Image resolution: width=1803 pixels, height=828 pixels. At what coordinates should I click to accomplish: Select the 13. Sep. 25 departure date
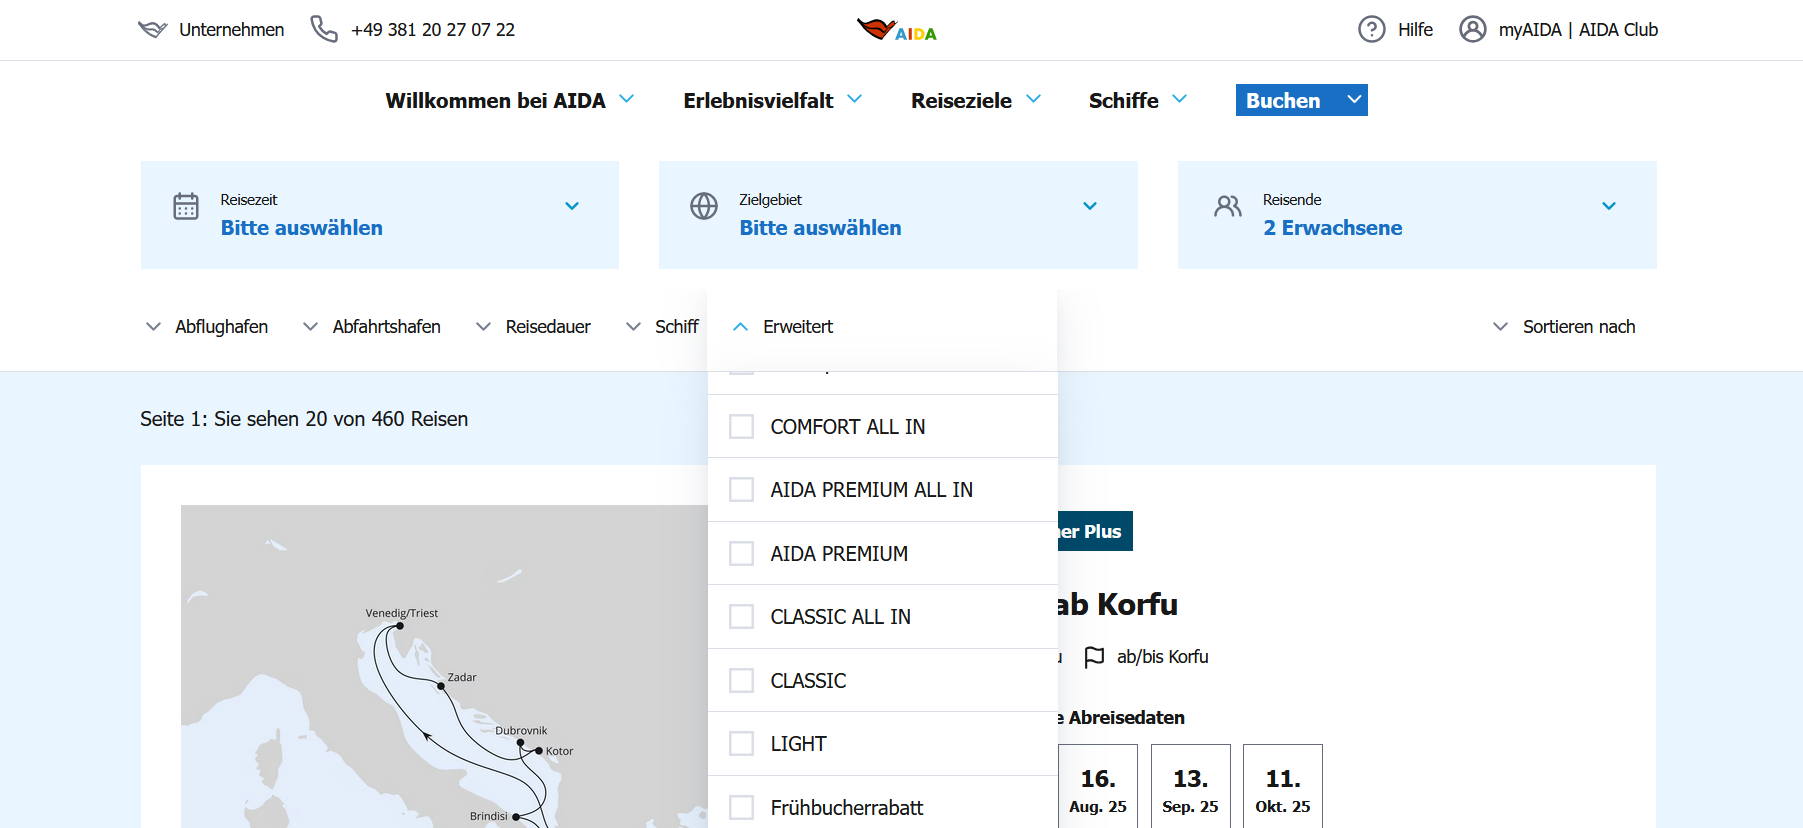click(x=1190, y=786)
